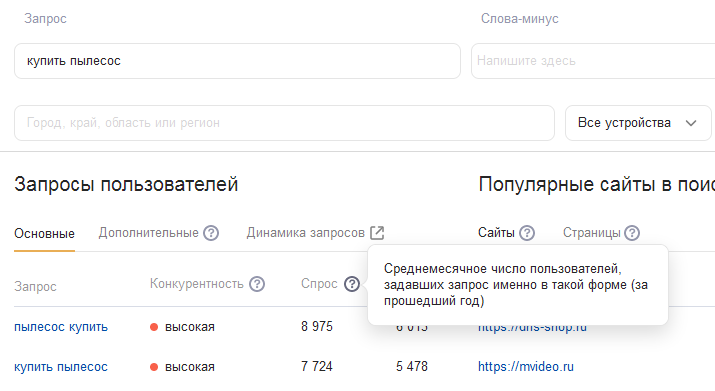This screenshot has width=715, height=391.
Task: Click external link icon beside Динамика запросов
Action: coord(377,233)
